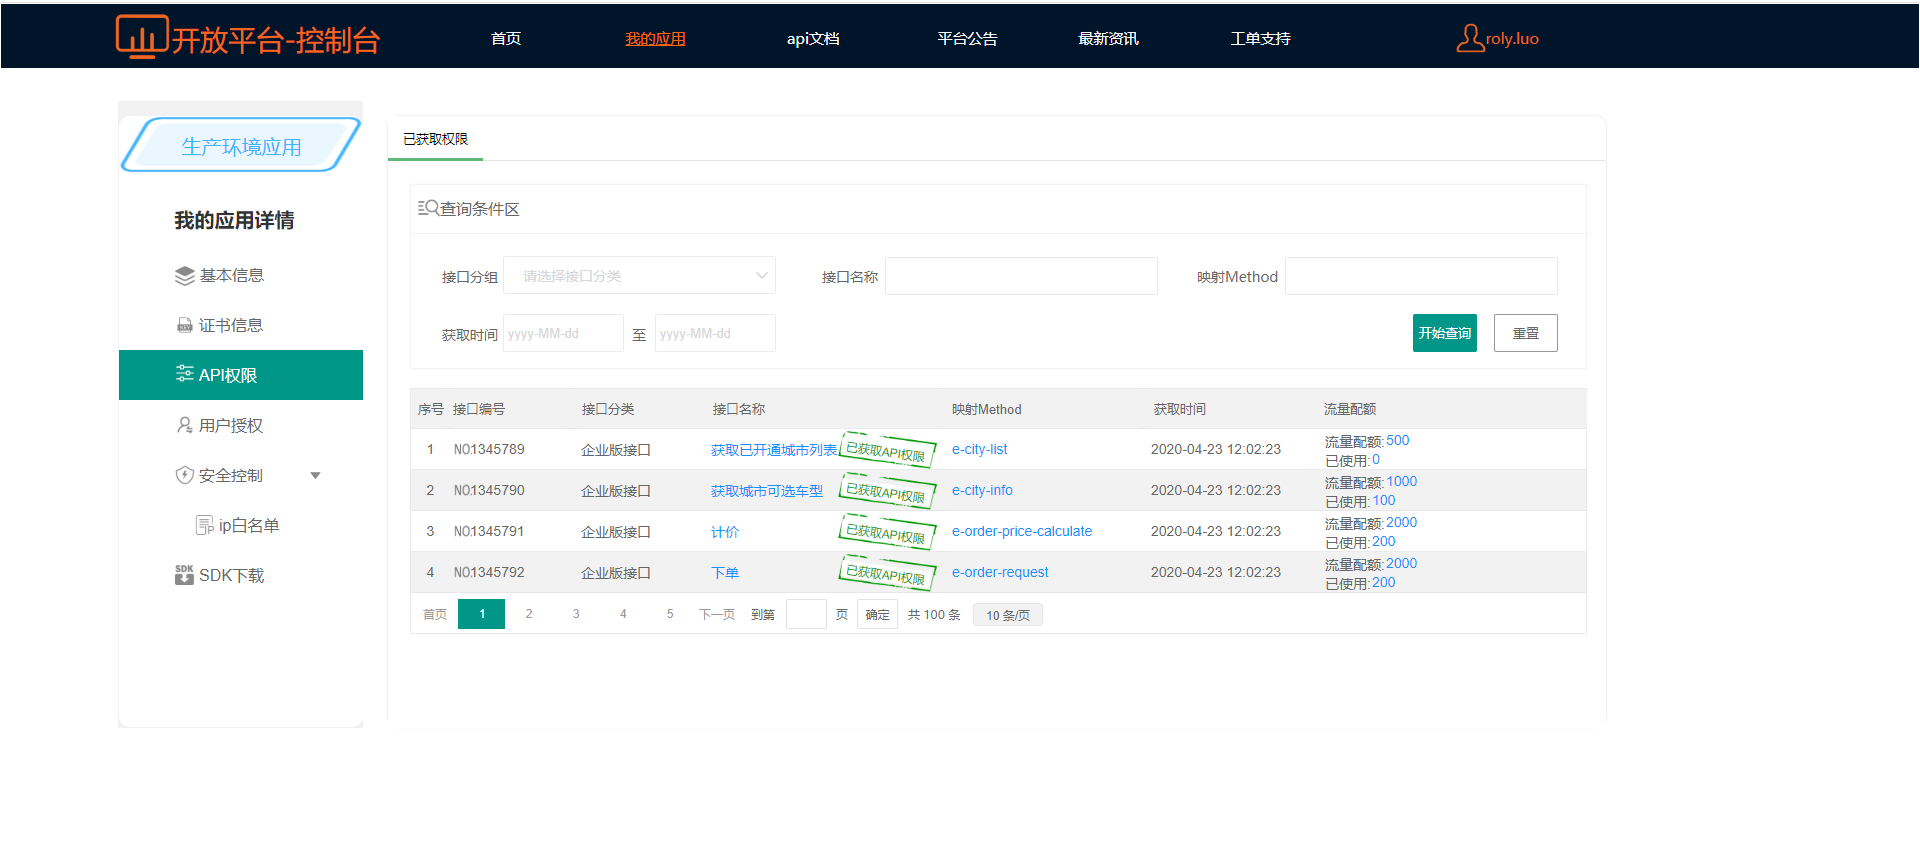Screen dimensions: 1920x846
Task: Open the 10 条/页 page size selector
Action: pos(1008,615)
